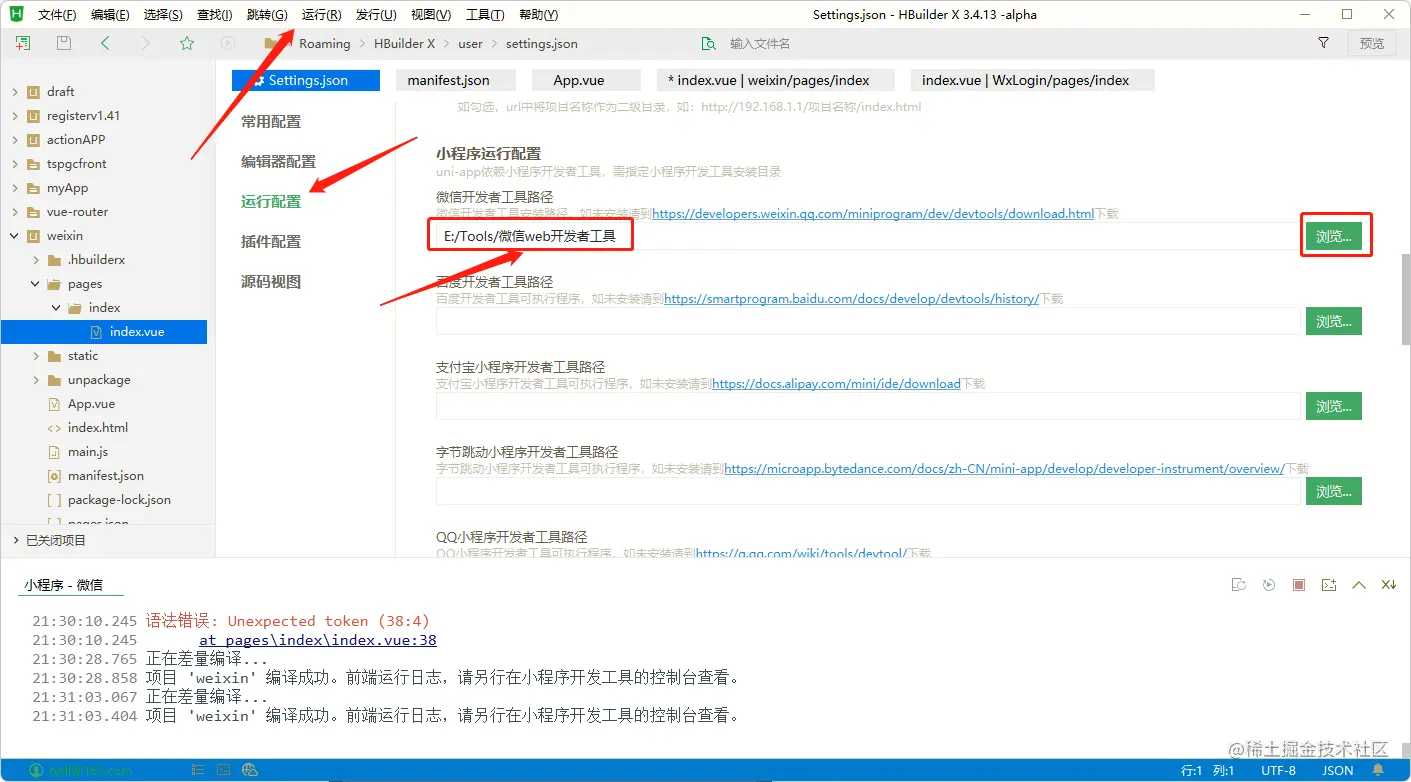Click the filter funnel icon near preview

[1324, 43]
